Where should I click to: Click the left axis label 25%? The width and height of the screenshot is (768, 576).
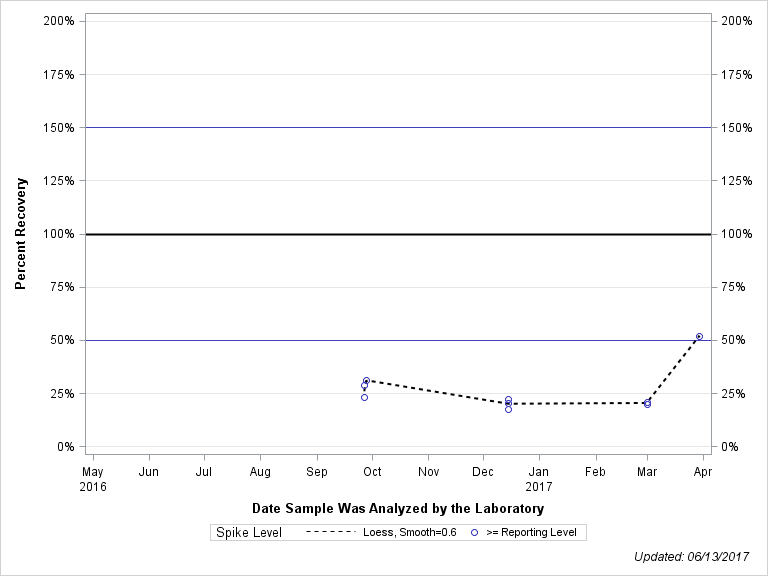[x=62, y=394]
